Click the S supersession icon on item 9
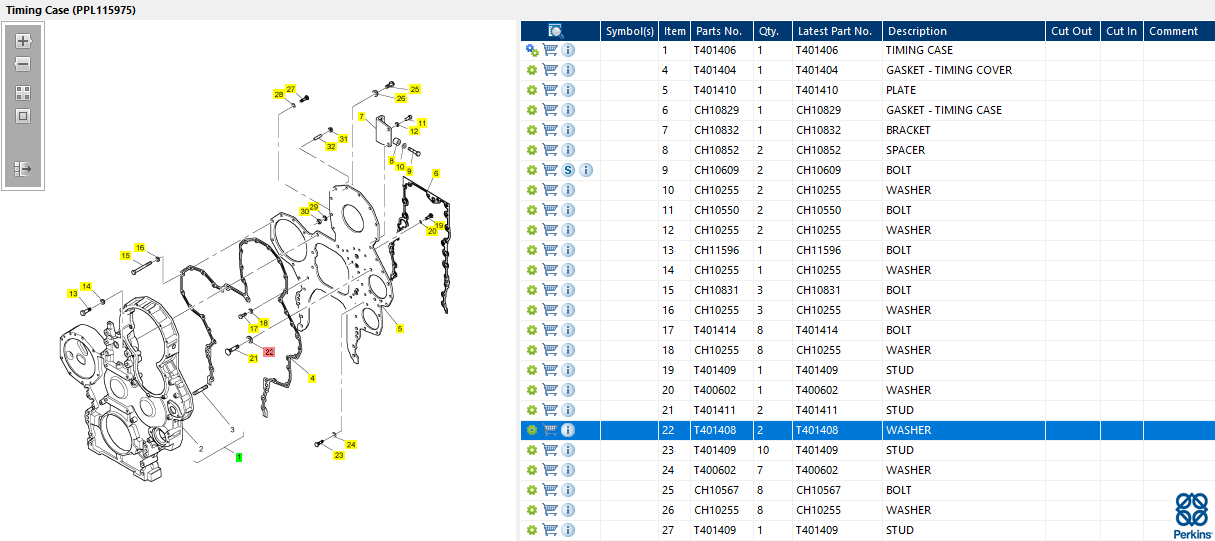The image size is (1215, 541). click(x=568, y=170)
